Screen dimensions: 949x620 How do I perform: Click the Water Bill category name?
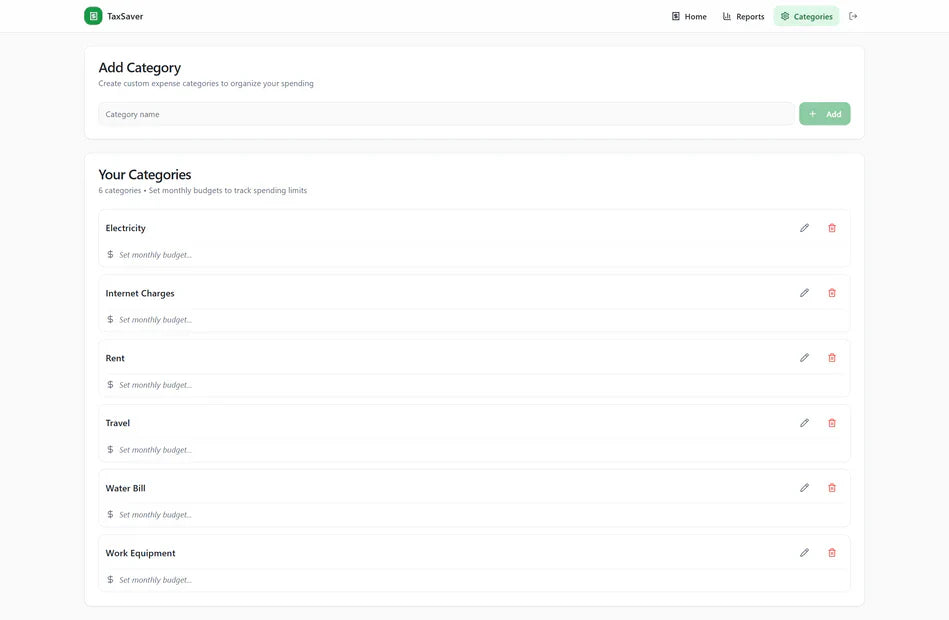125,488
